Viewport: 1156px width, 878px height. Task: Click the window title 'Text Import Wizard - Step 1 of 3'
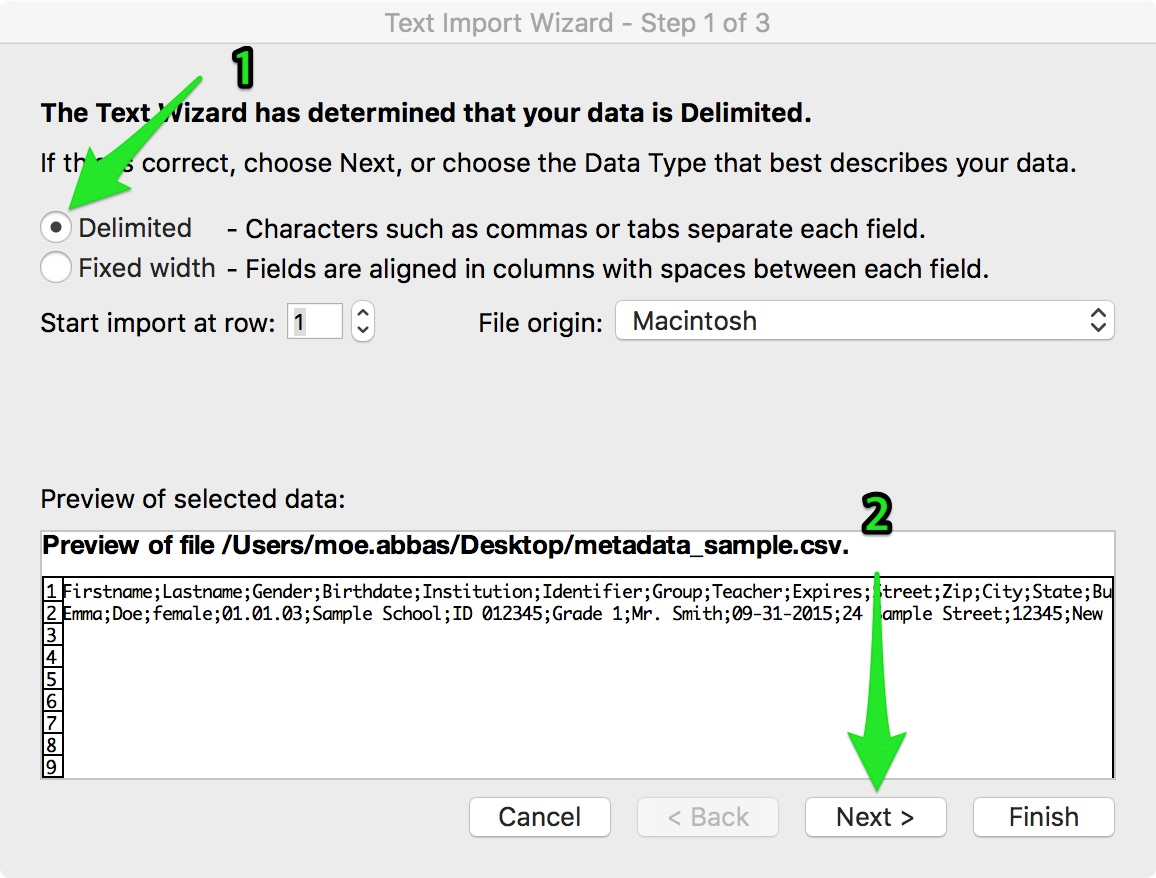point(577,23)
